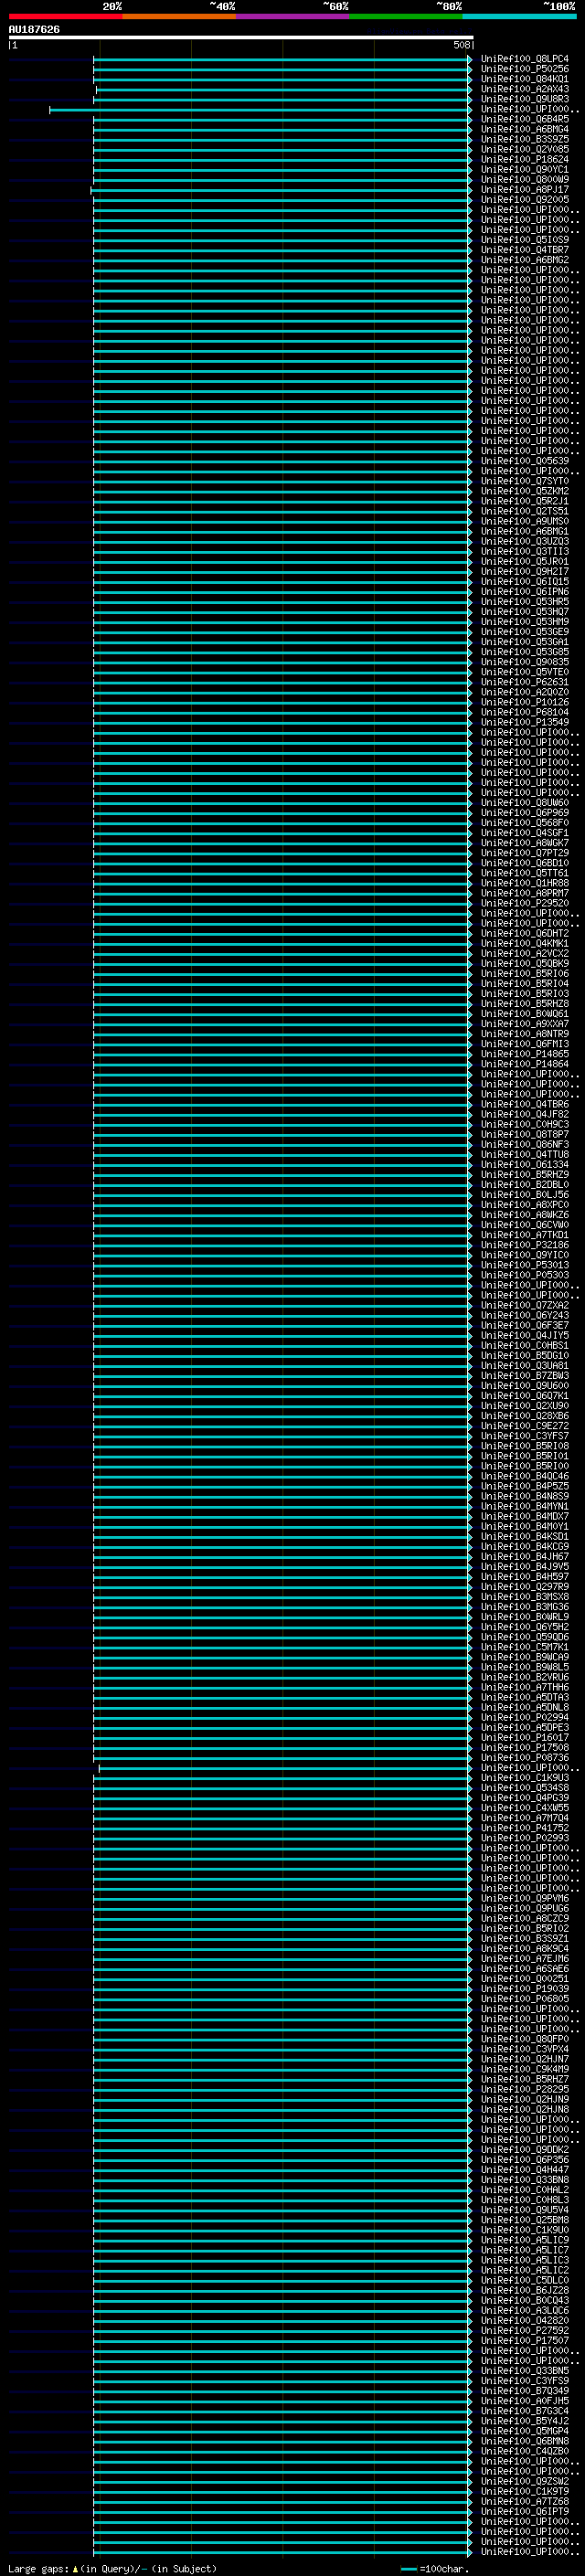Choose the UniRef100_P08736 hit name
This screenshot has width=585, height=2576.
point(525,1757)
